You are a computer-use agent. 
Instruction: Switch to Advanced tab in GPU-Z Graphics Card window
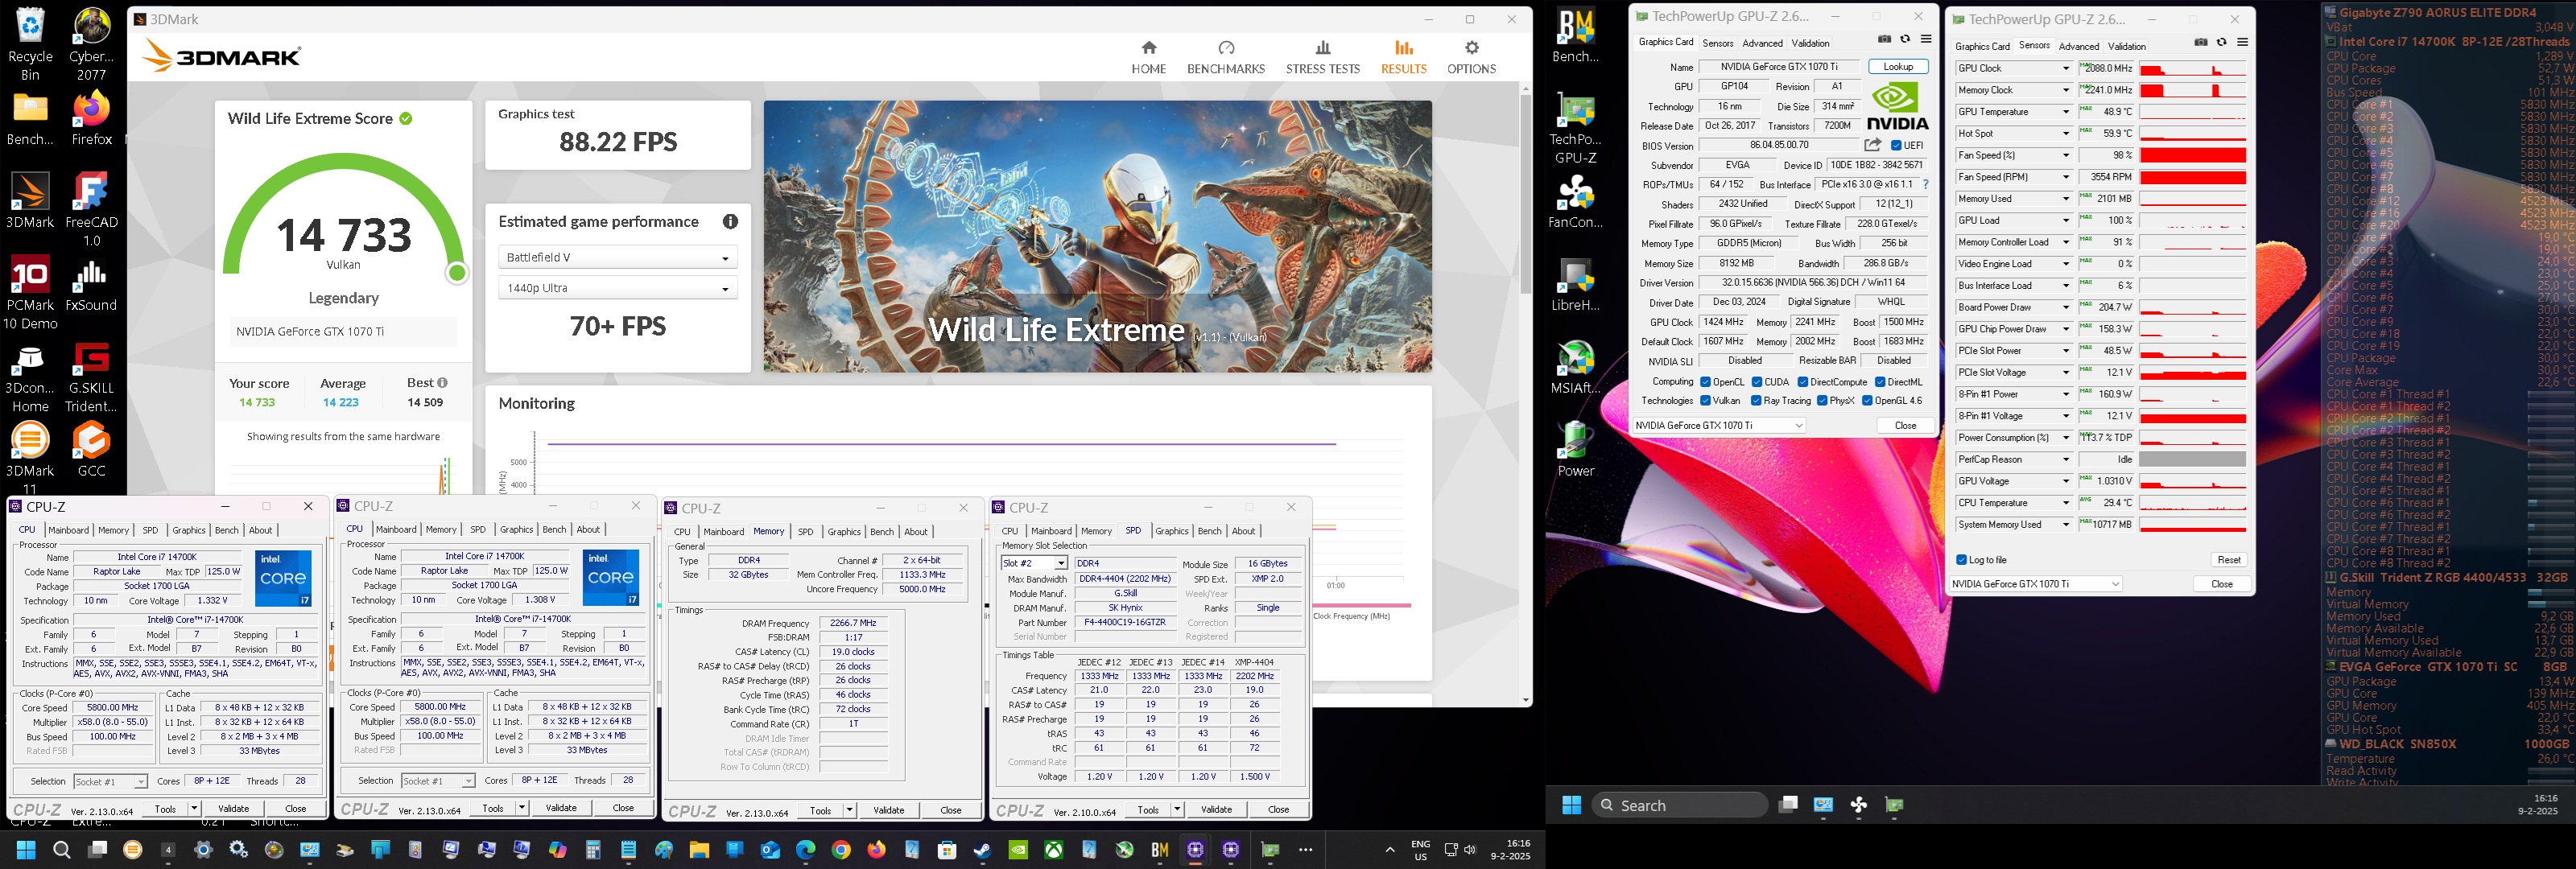[1762, 43]
